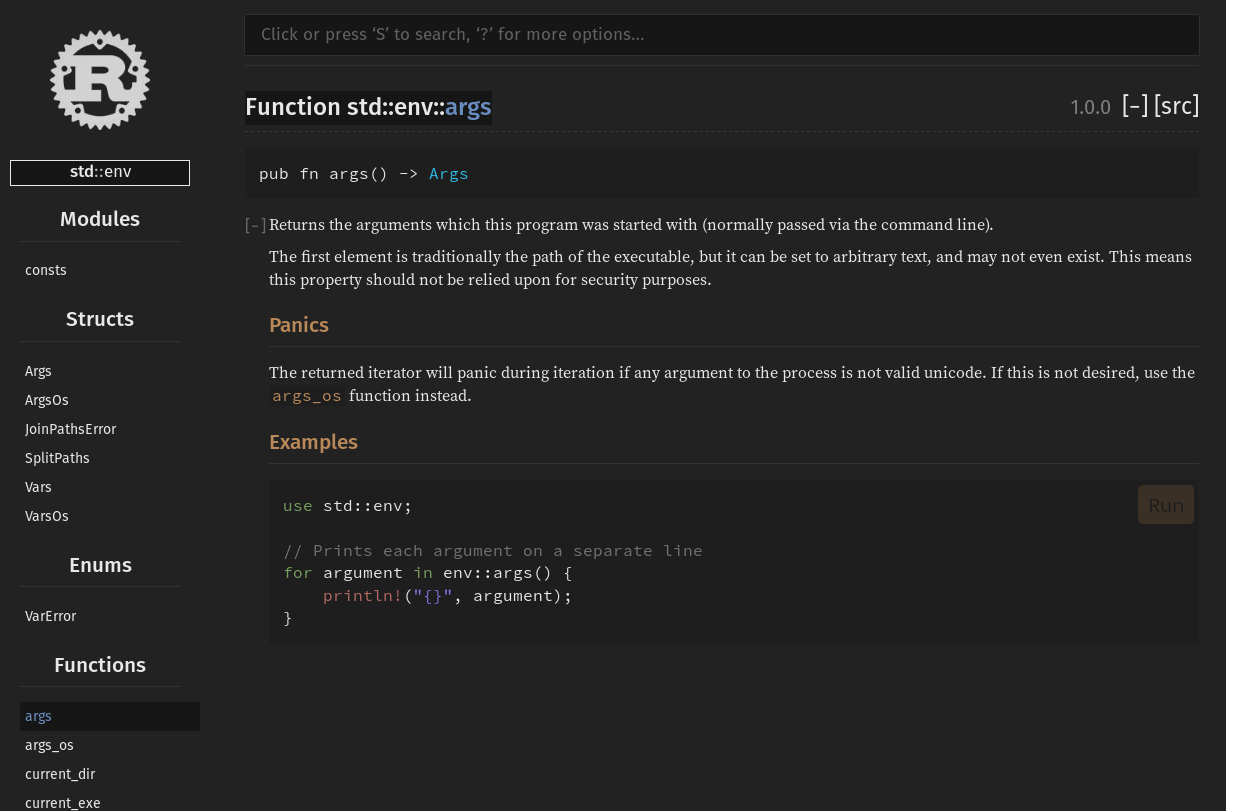Viewport: 1260px width, 811px height.
Task: Collapse everything using the [–] toggle
Action: pos(1135,106)
